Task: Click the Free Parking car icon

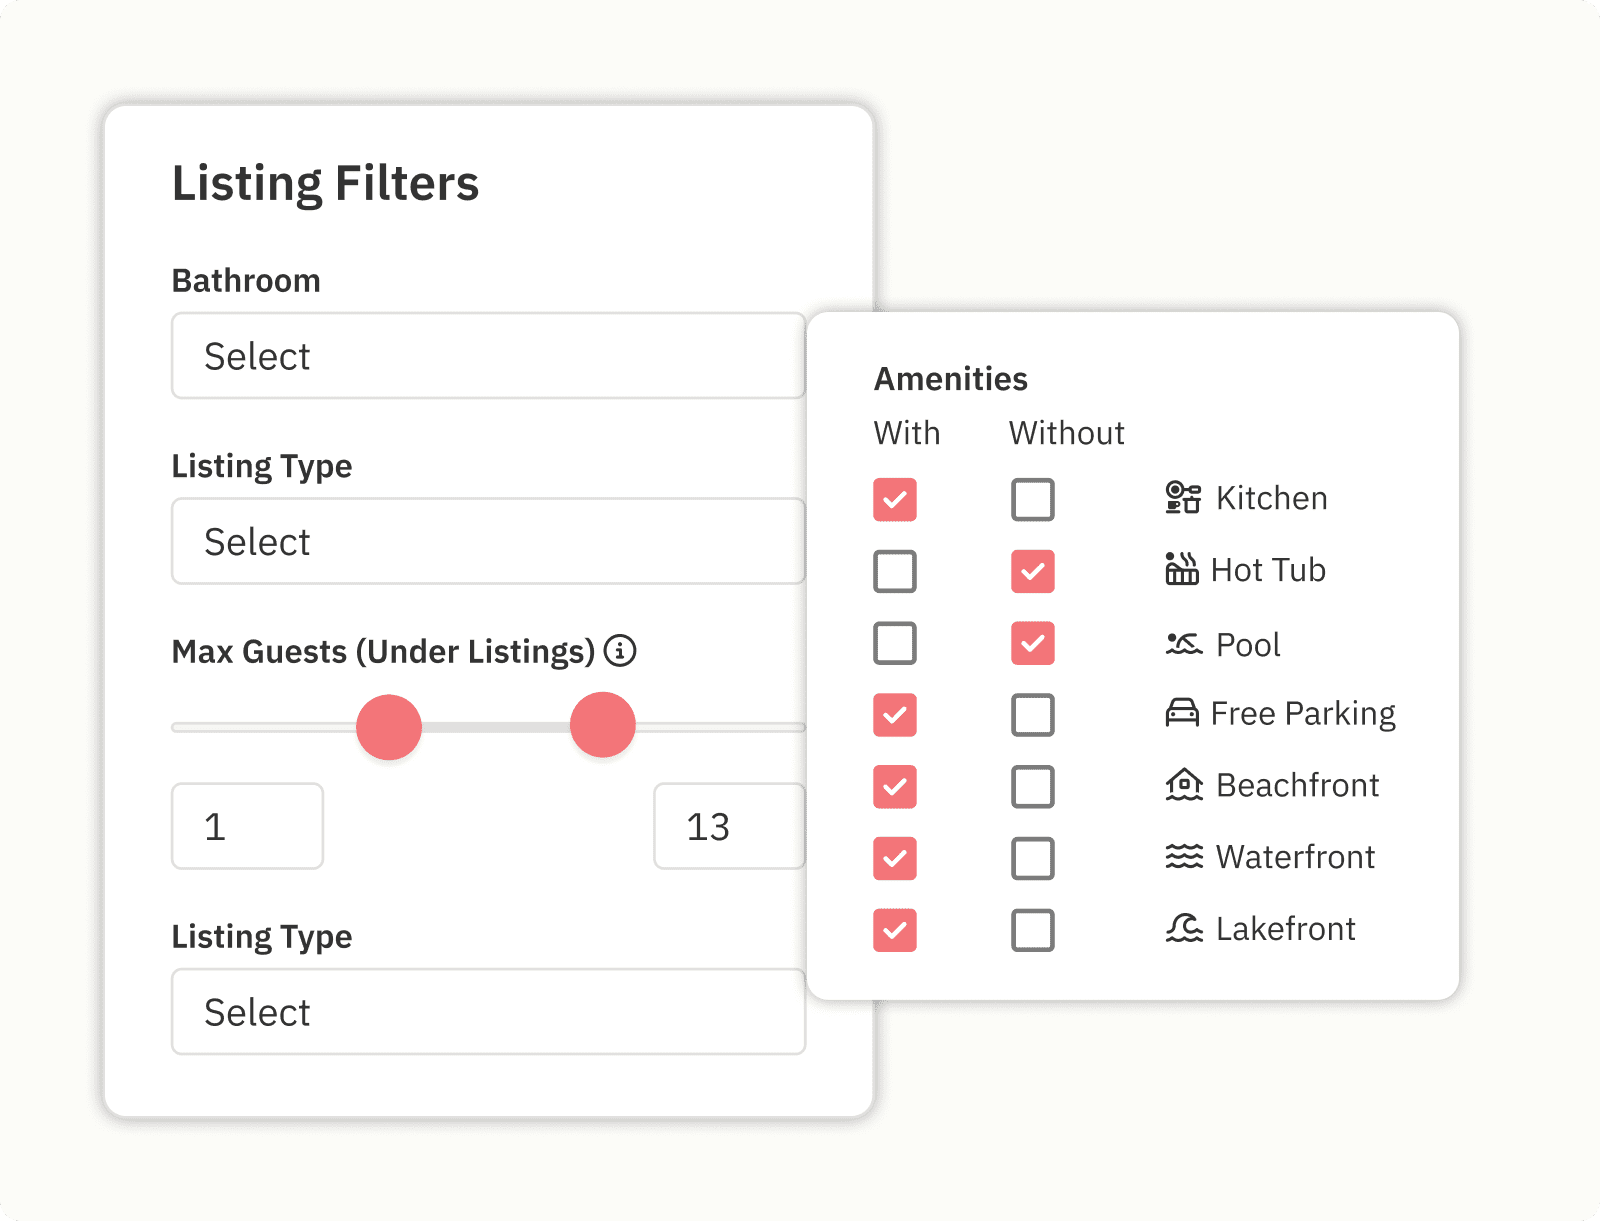Action: click(1181, 713)
